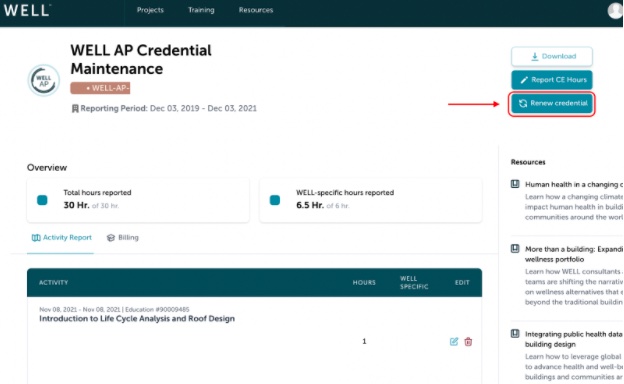The width and height of the screenshot is (624, 384).
Task: Click the HOURS column header
Action: click(x=364, y=283)
